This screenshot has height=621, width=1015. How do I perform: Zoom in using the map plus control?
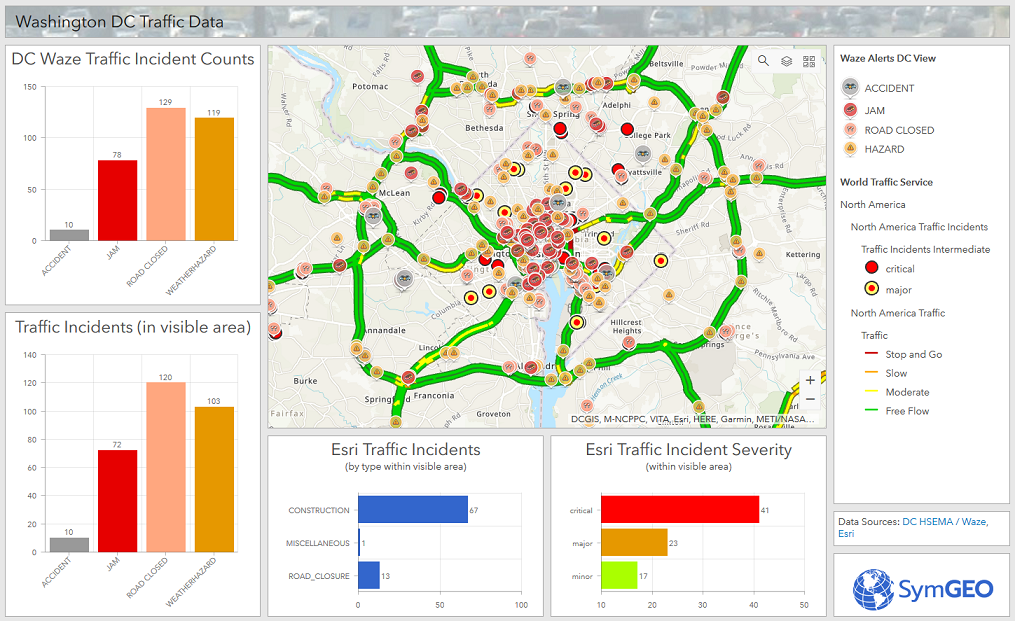coord(810,381)
